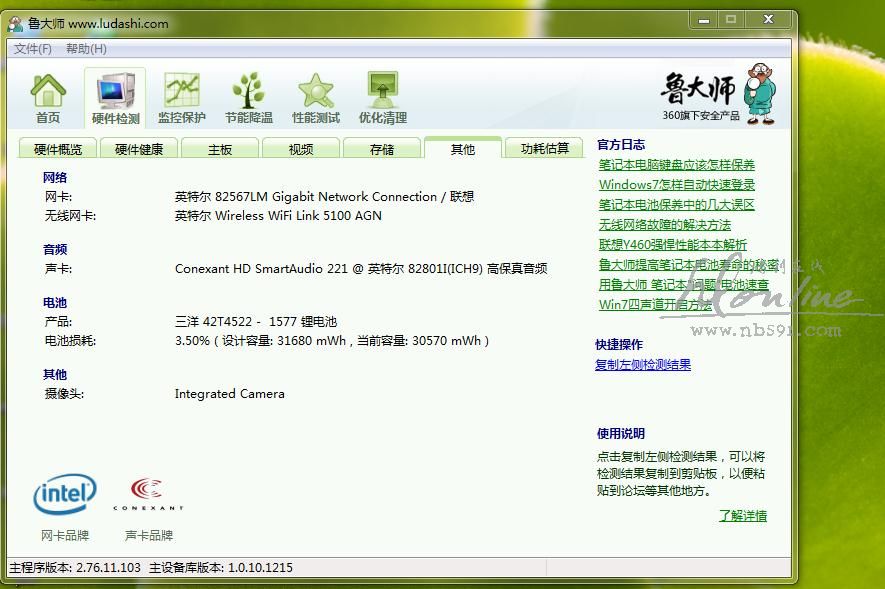Switch to the 主板 tab
885x589 pixels.
click(220, 149)
